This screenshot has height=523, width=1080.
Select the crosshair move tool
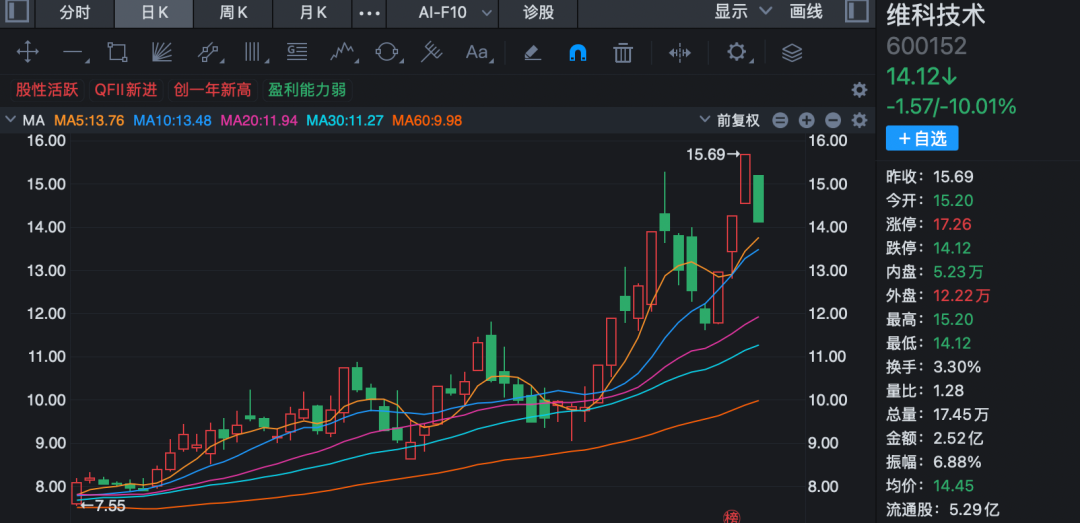click(27, 52)
